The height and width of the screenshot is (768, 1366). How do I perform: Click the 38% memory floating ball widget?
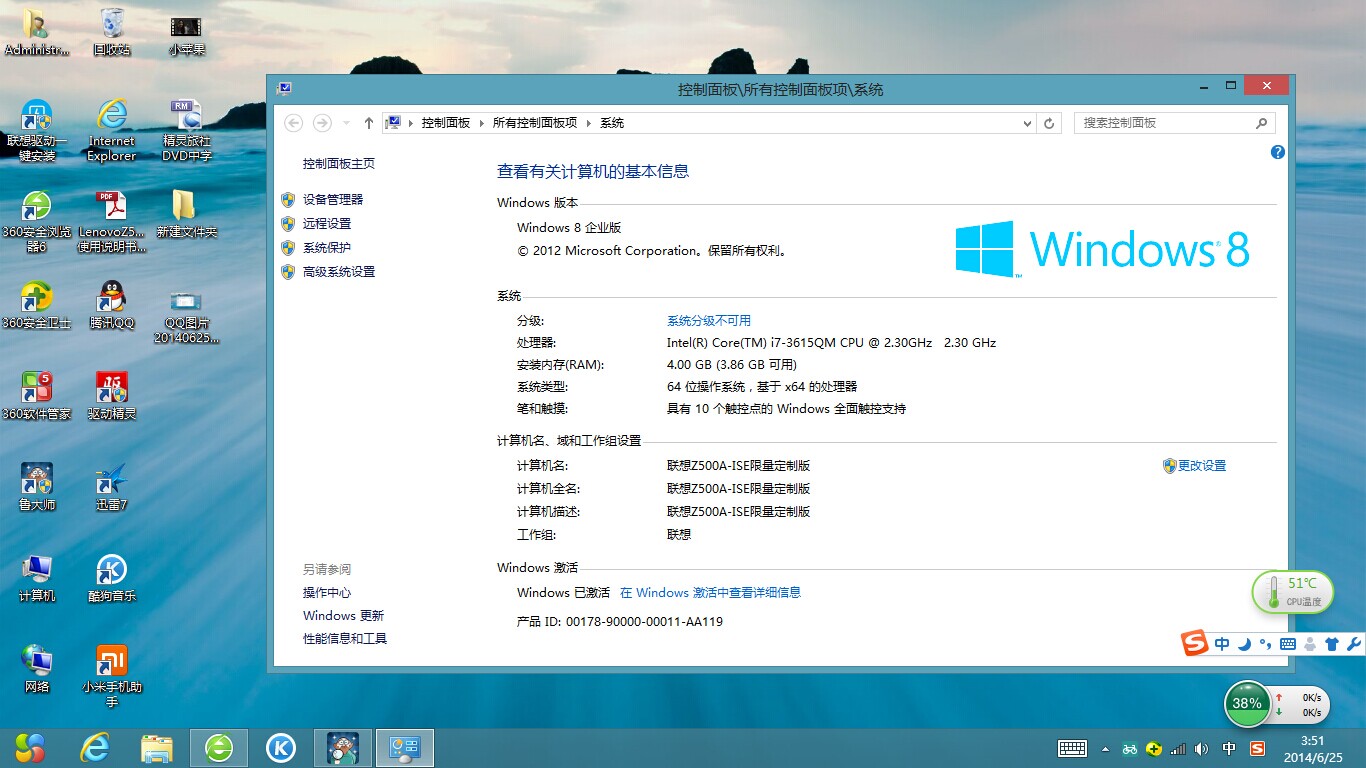[1247, 703]
